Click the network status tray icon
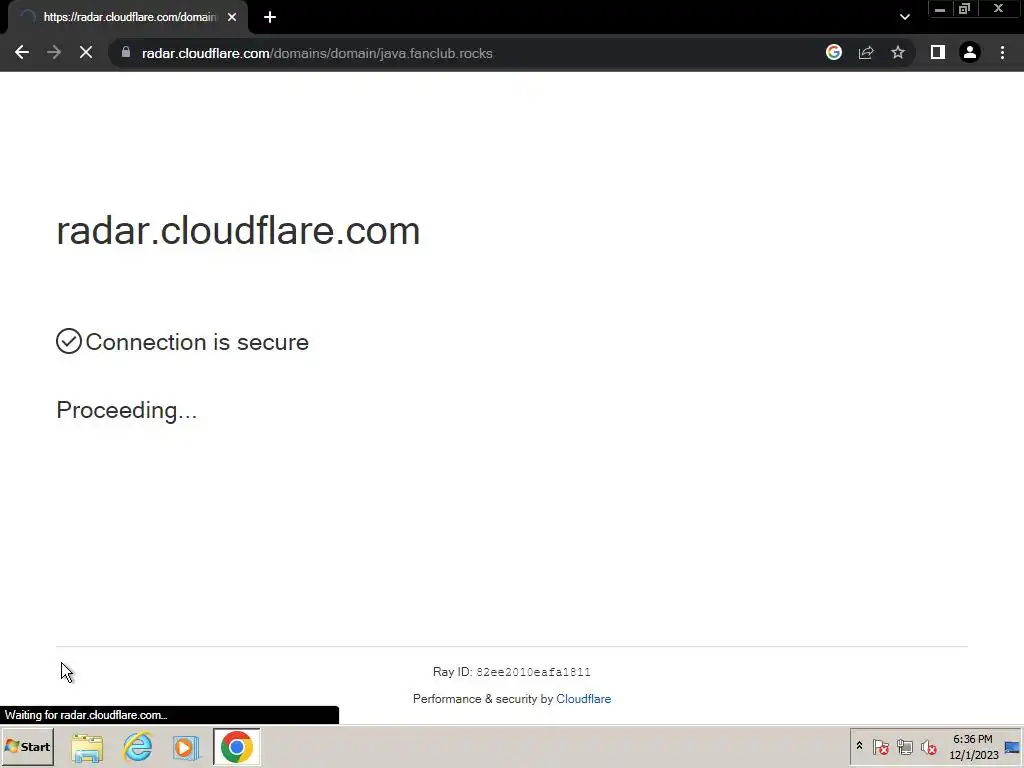1024x768 pixels. point(904,746)
